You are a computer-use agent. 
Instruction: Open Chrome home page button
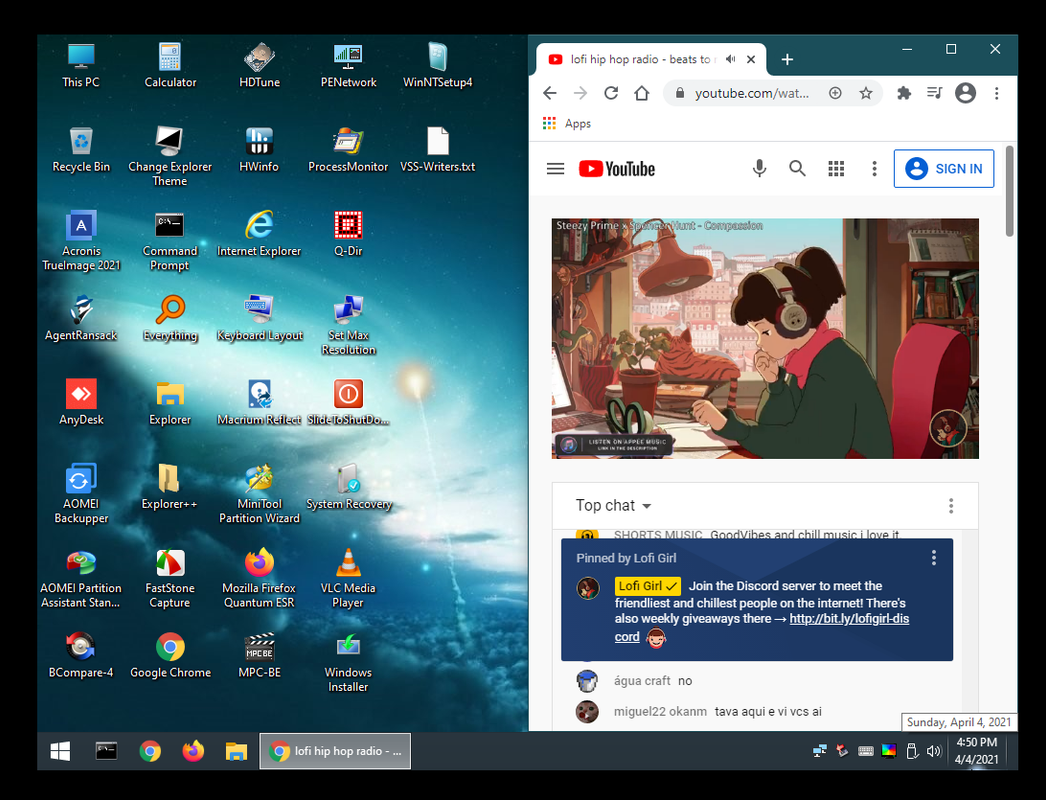coord(641,93)
